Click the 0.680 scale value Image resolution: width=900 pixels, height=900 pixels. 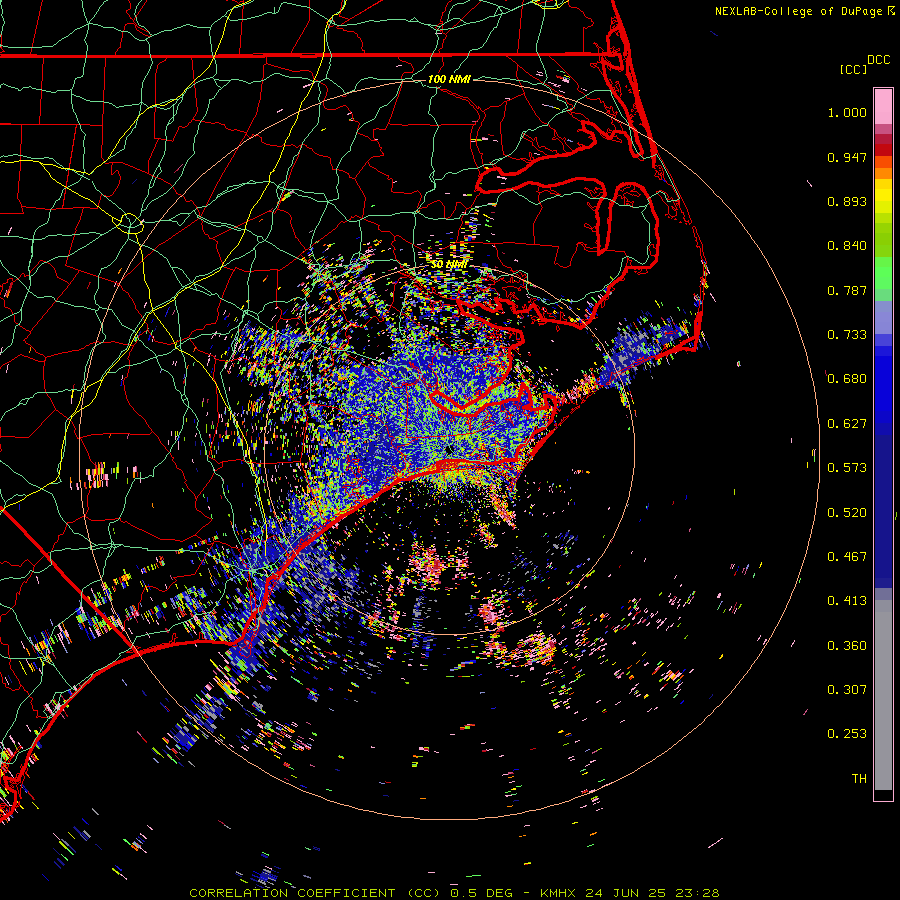click(847, 379)
